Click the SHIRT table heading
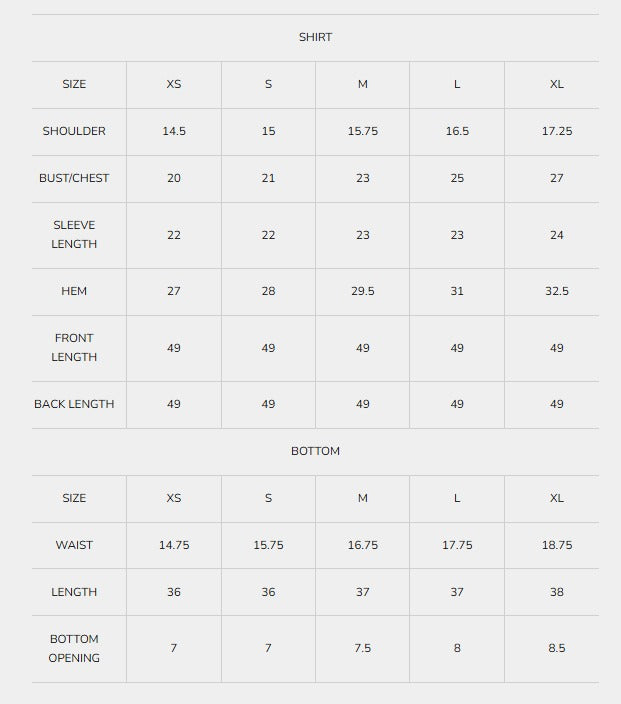 315,37
